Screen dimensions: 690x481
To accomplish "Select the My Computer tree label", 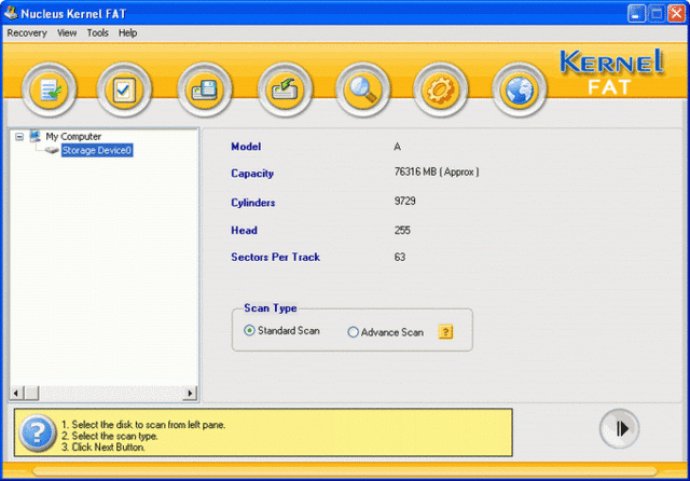I will (73, 136).
